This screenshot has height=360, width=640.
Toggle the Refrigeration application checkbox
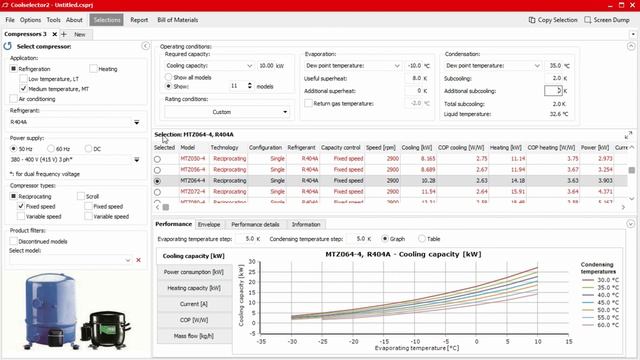coord(13,69)
